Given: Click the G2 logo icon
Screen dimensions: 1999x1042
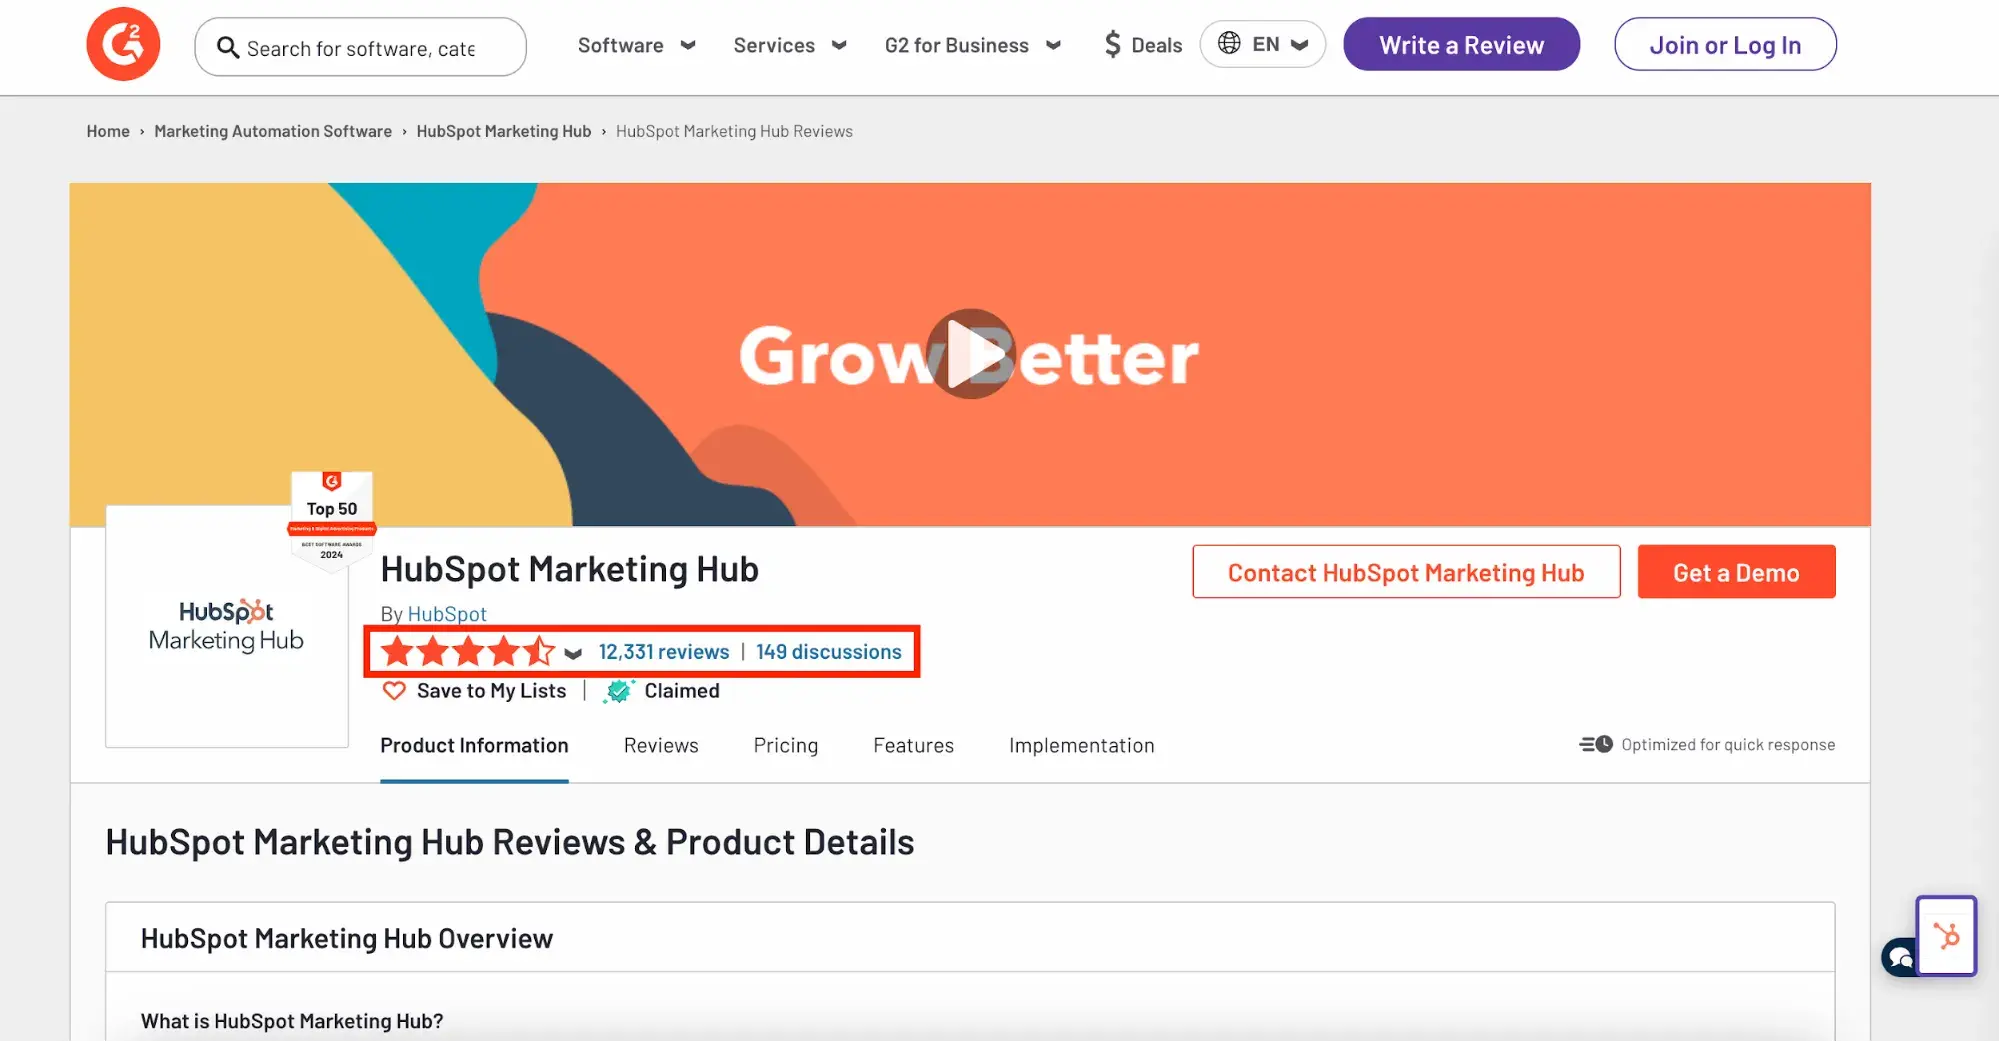Looking at the screenshot, I should 123,45.
